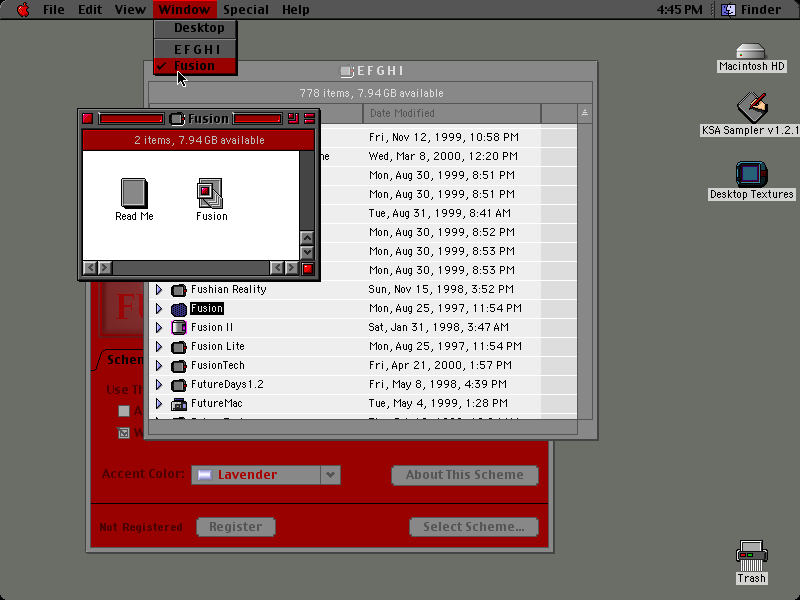Expand the FutureMac folder

click(x=159, y=404)
